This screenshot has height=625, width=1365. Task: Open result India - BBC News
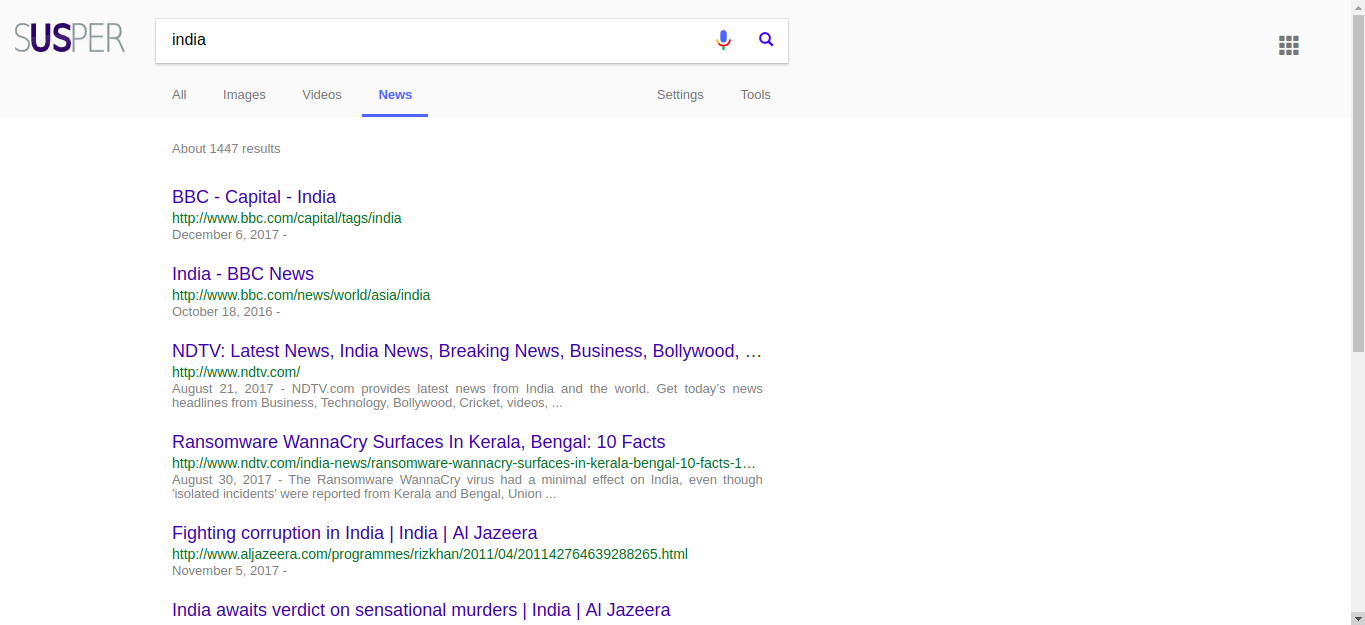(x=243, y=274)
